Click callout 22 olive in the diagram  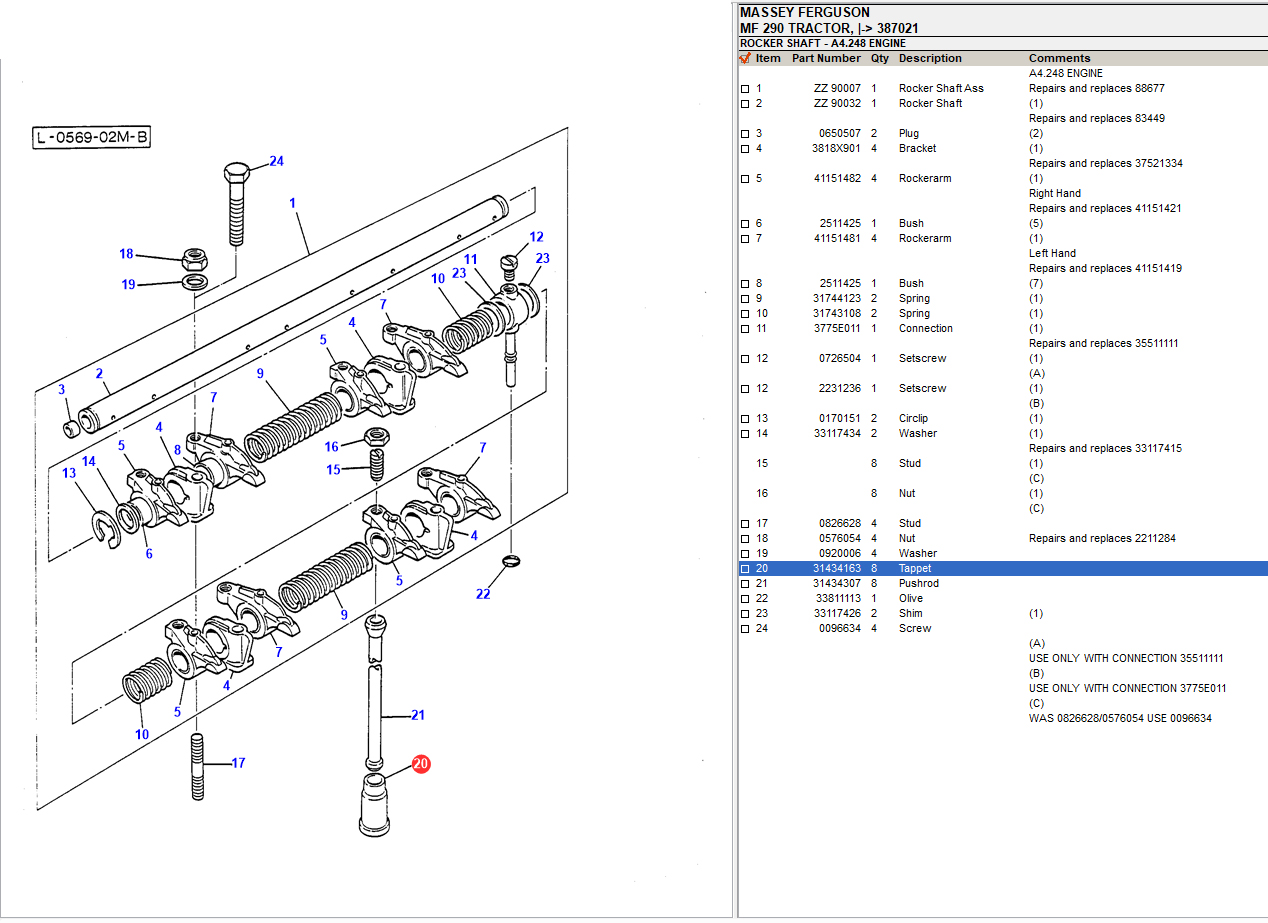483,594
